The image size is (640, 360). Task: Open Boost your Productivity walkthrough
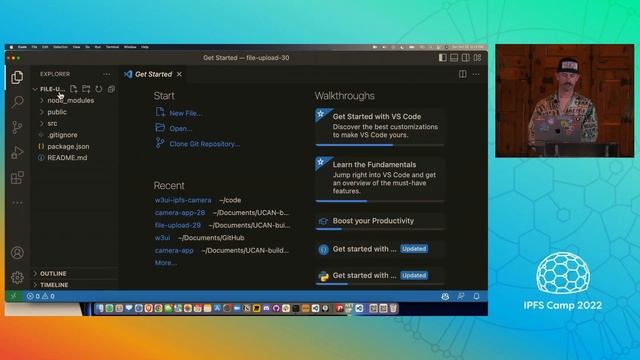tap(380, 222)
